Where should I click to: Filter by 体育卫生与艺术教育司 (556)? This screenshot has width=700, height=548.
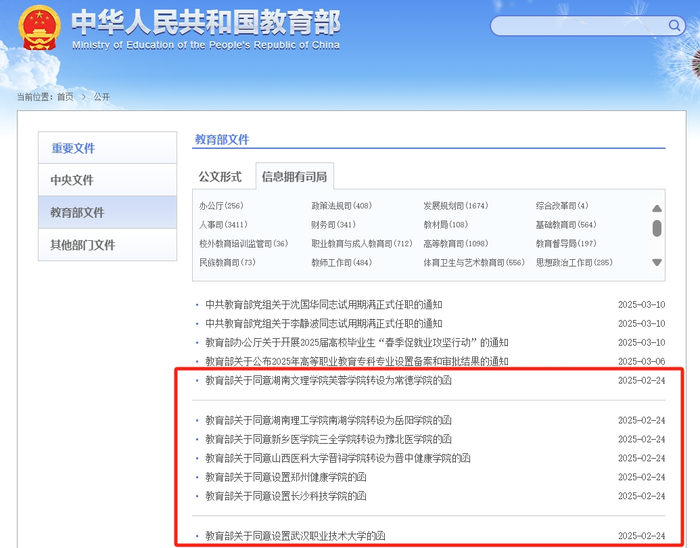474,262
